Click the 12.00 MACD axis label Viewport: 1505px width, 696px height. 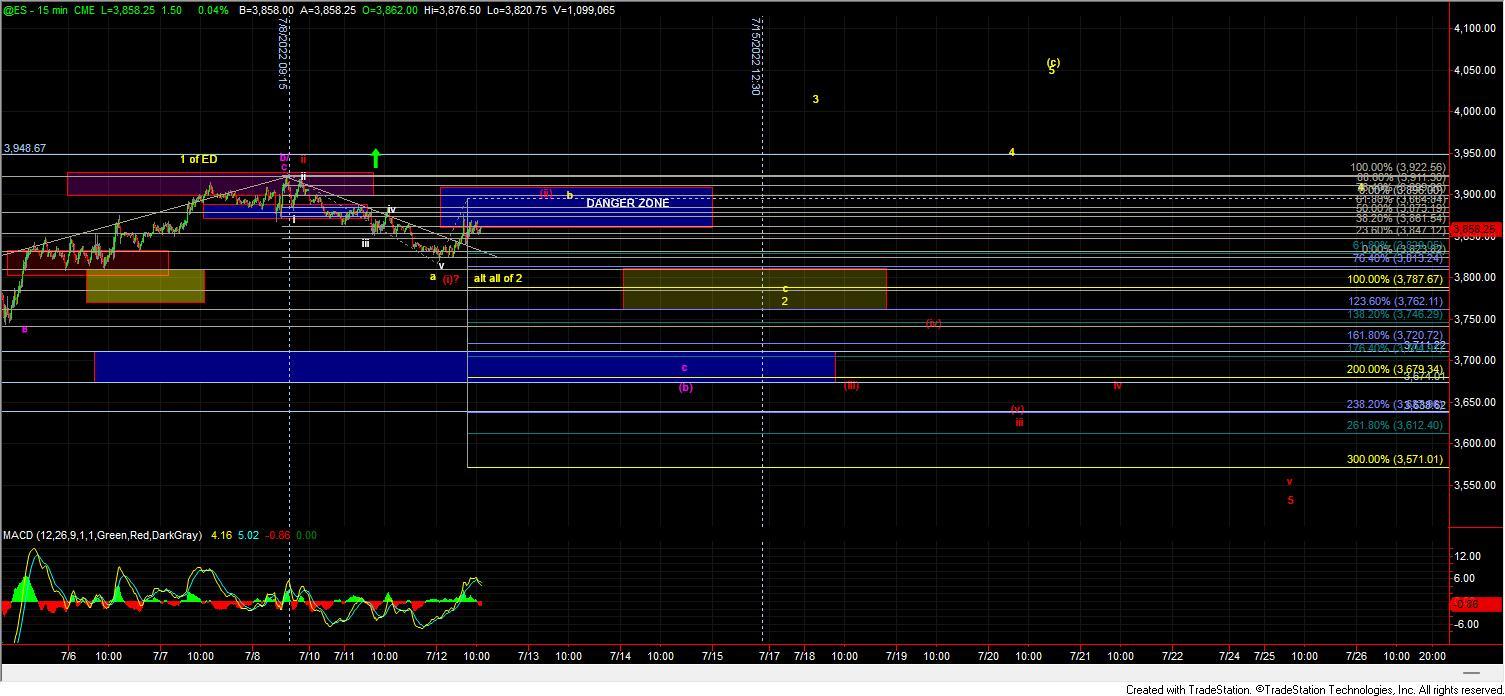1468,556
